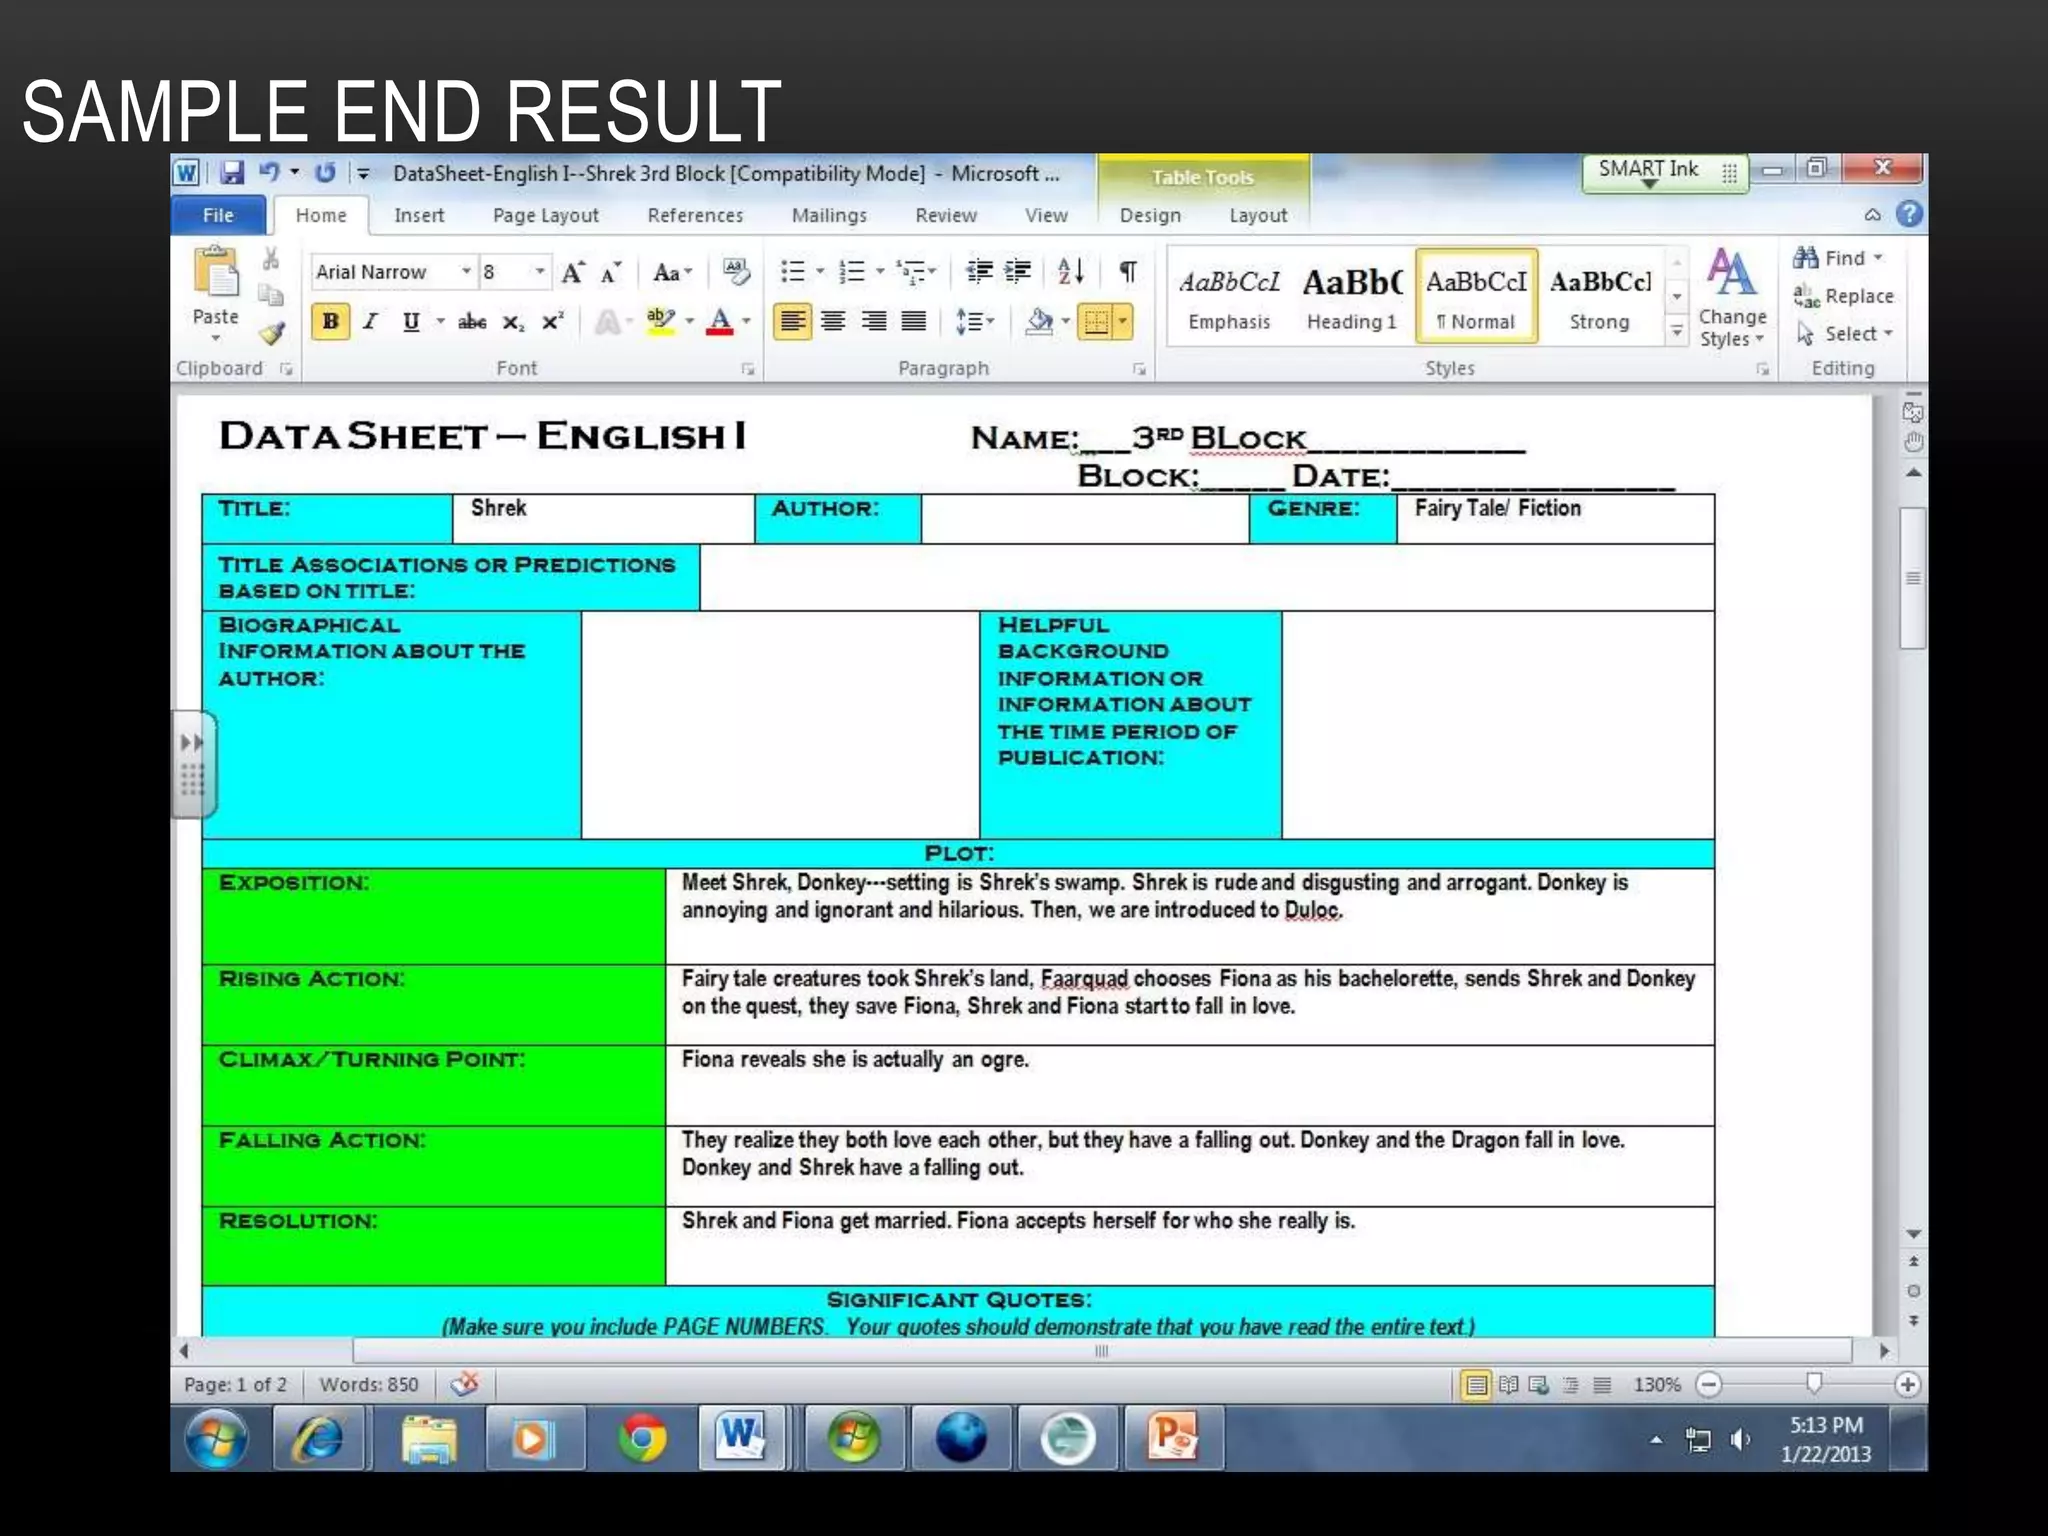Click the Strikethrough icon

[472, 322]
